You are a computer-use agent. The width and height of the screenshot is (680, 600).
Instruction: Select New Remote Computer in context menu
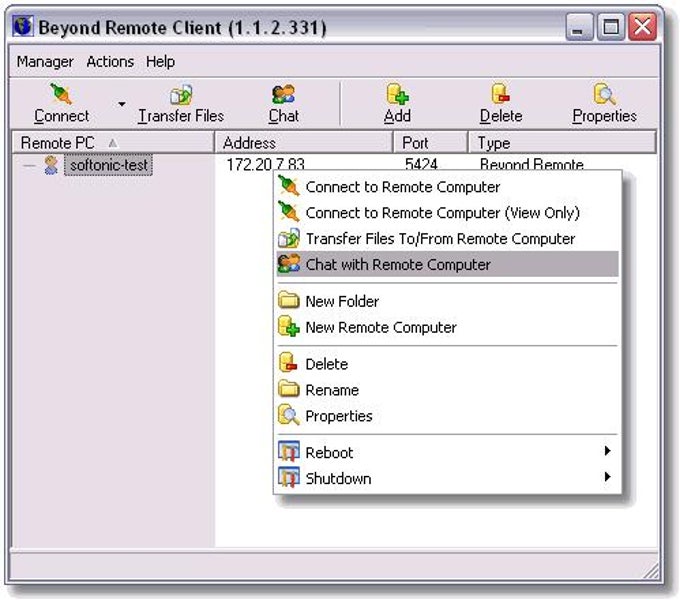(x=448, y=327)
